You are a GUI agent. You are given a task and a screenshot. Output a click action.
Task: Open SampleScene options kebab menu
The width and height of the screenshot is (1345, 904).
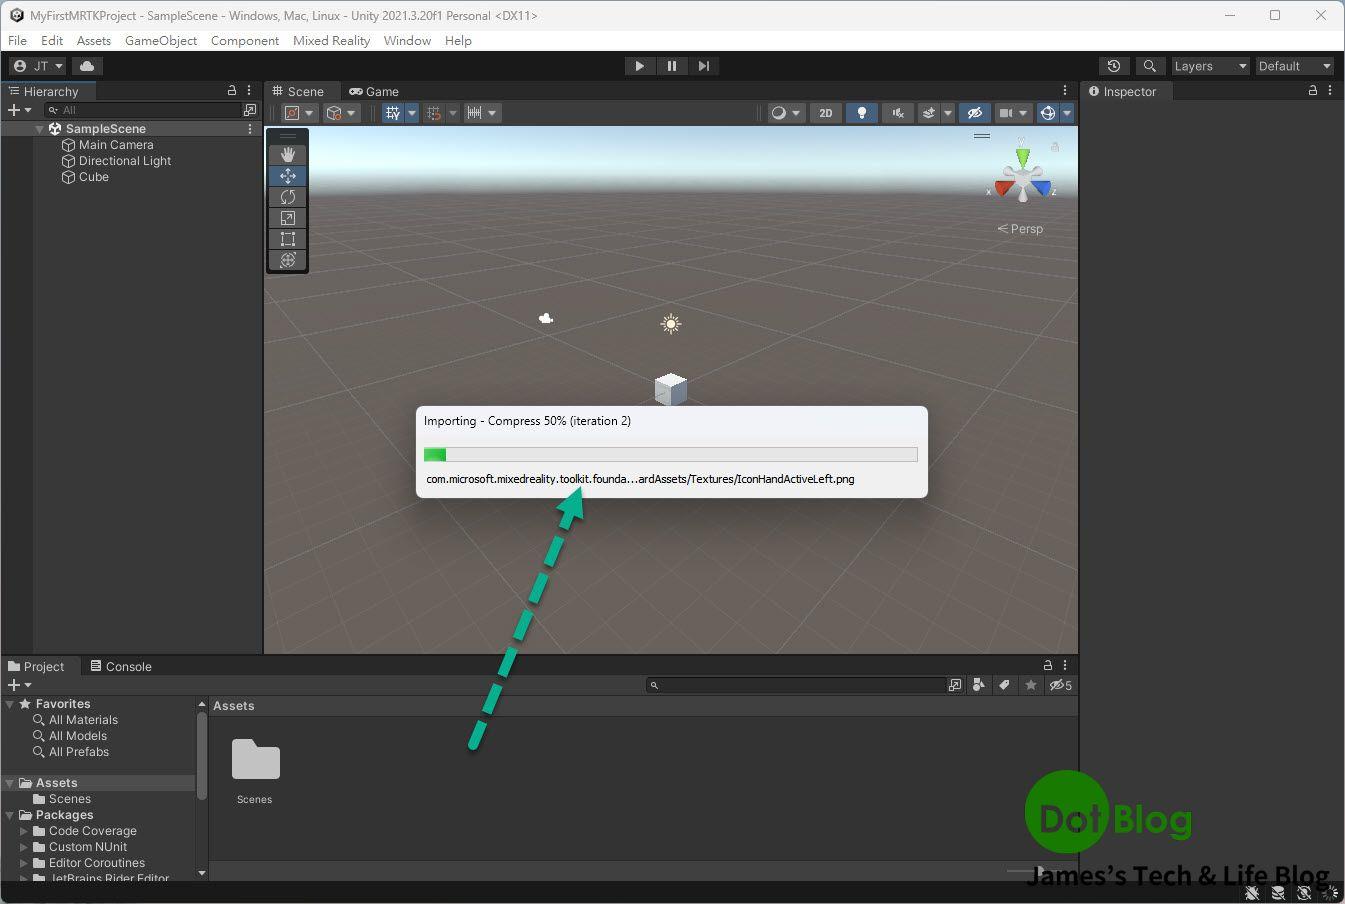tap(250, 129)
